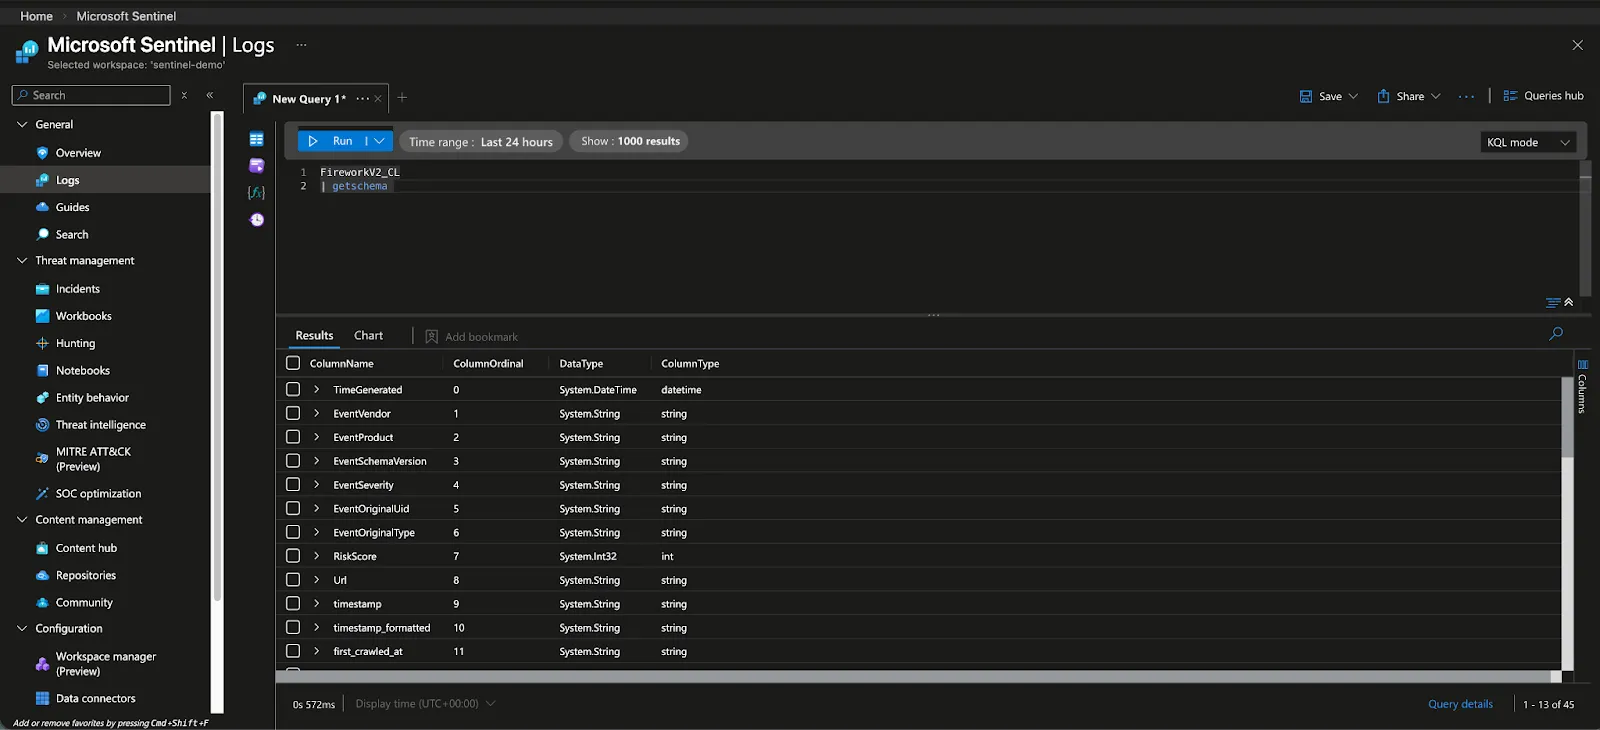1600x730 pixels.
Task: Collapse the left navigation menu
Action: point(210,95)
